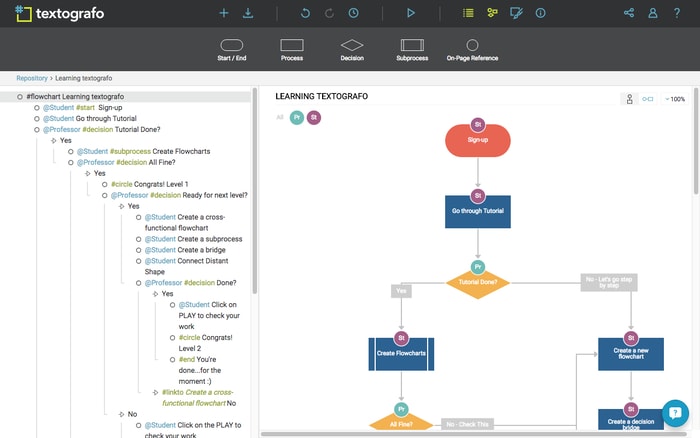Viewport: 700px width, 438px height.
Task: Click the diagram vertical scrollbar
Action: 696,141
